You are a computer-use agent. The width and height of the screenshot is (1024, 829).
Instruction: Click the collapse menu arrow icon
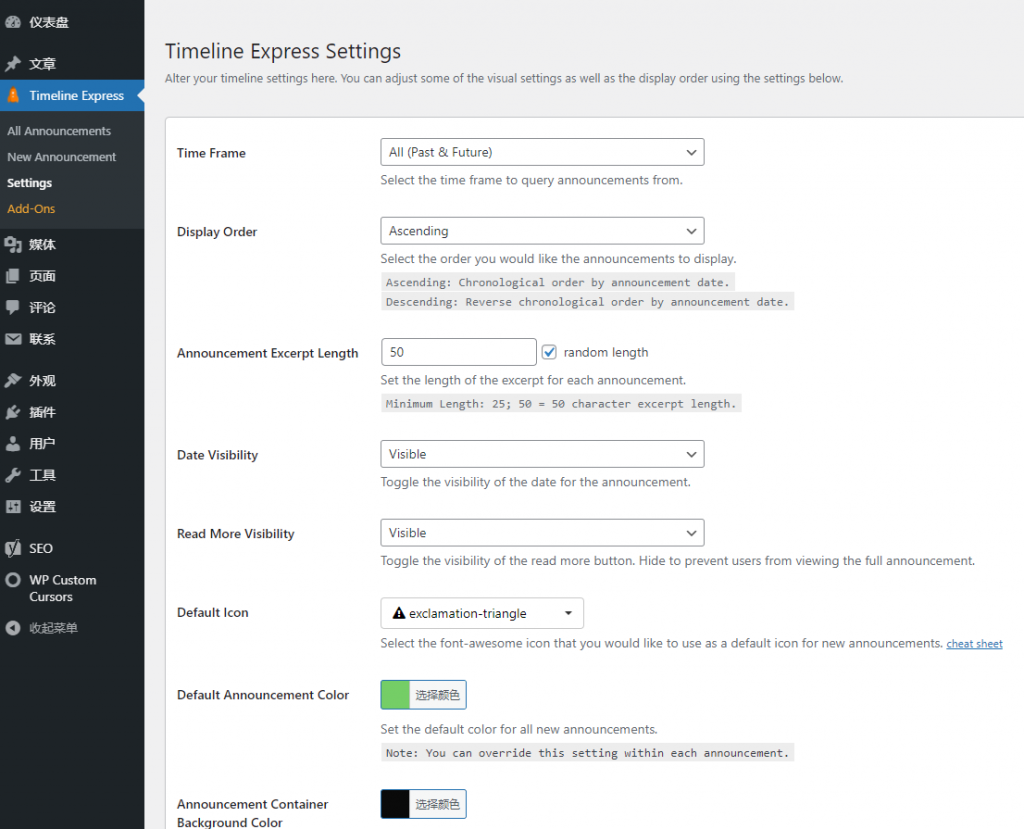(13, 628)
